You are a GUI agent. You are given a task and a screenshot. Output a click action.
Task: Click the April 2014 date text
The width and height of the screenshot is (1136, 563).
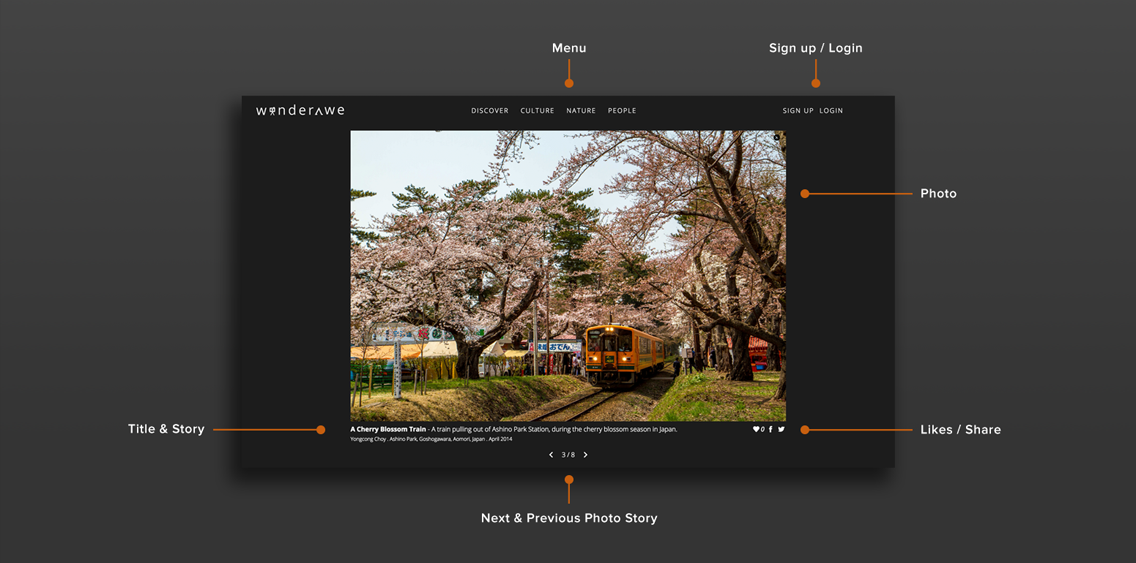pyautogui.click(x=500, y=439)
